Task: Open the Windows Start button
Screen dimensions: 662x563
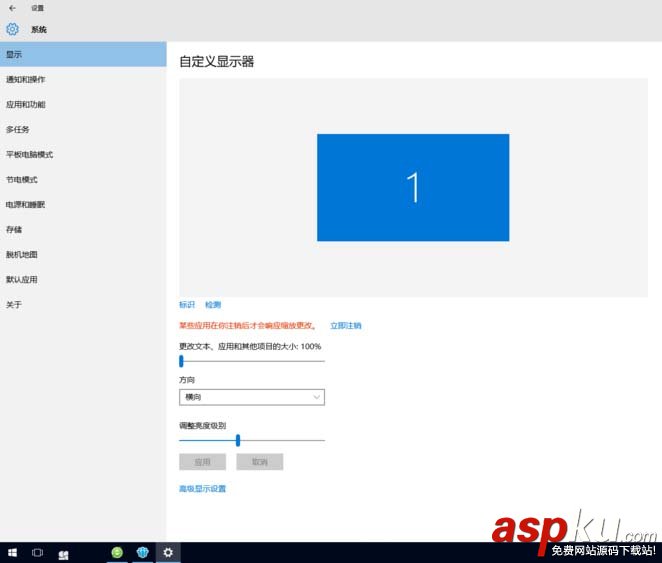Action: click(x=12, y=552)
